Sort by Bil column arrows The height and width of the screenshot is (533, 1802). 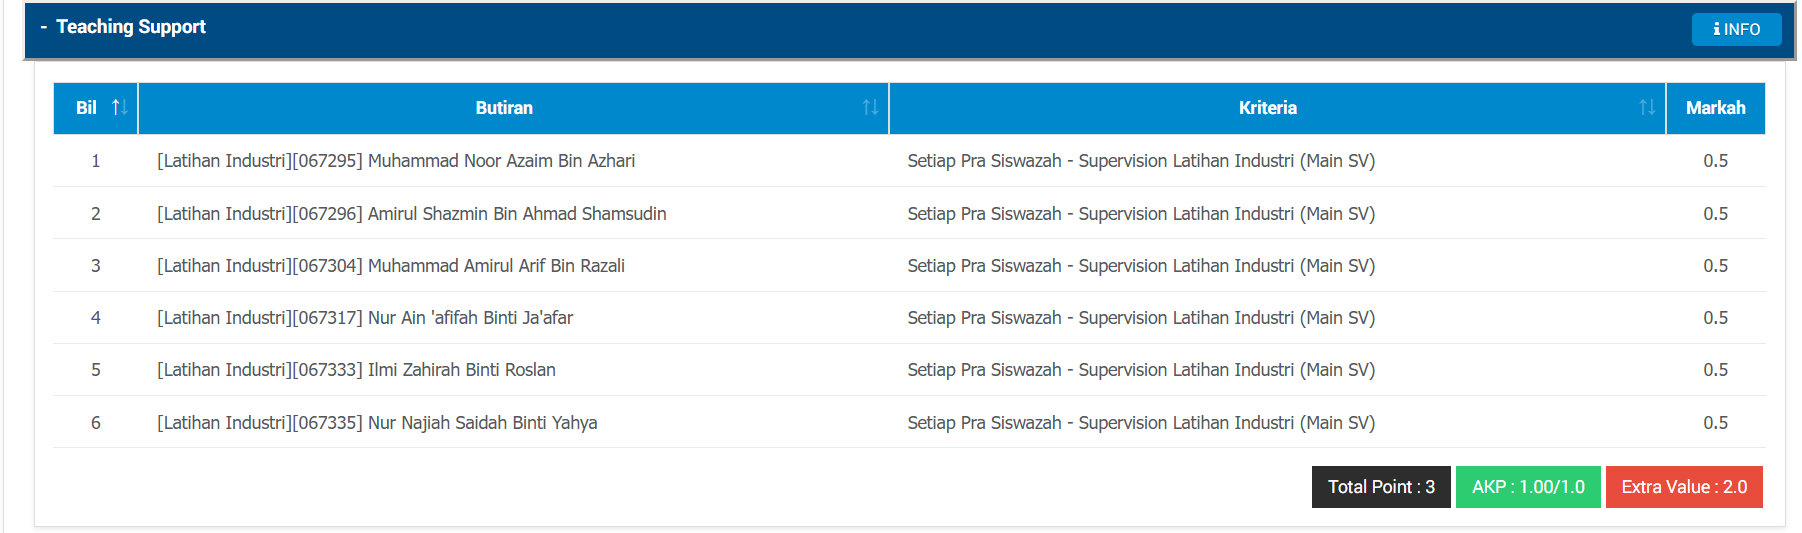119,107
